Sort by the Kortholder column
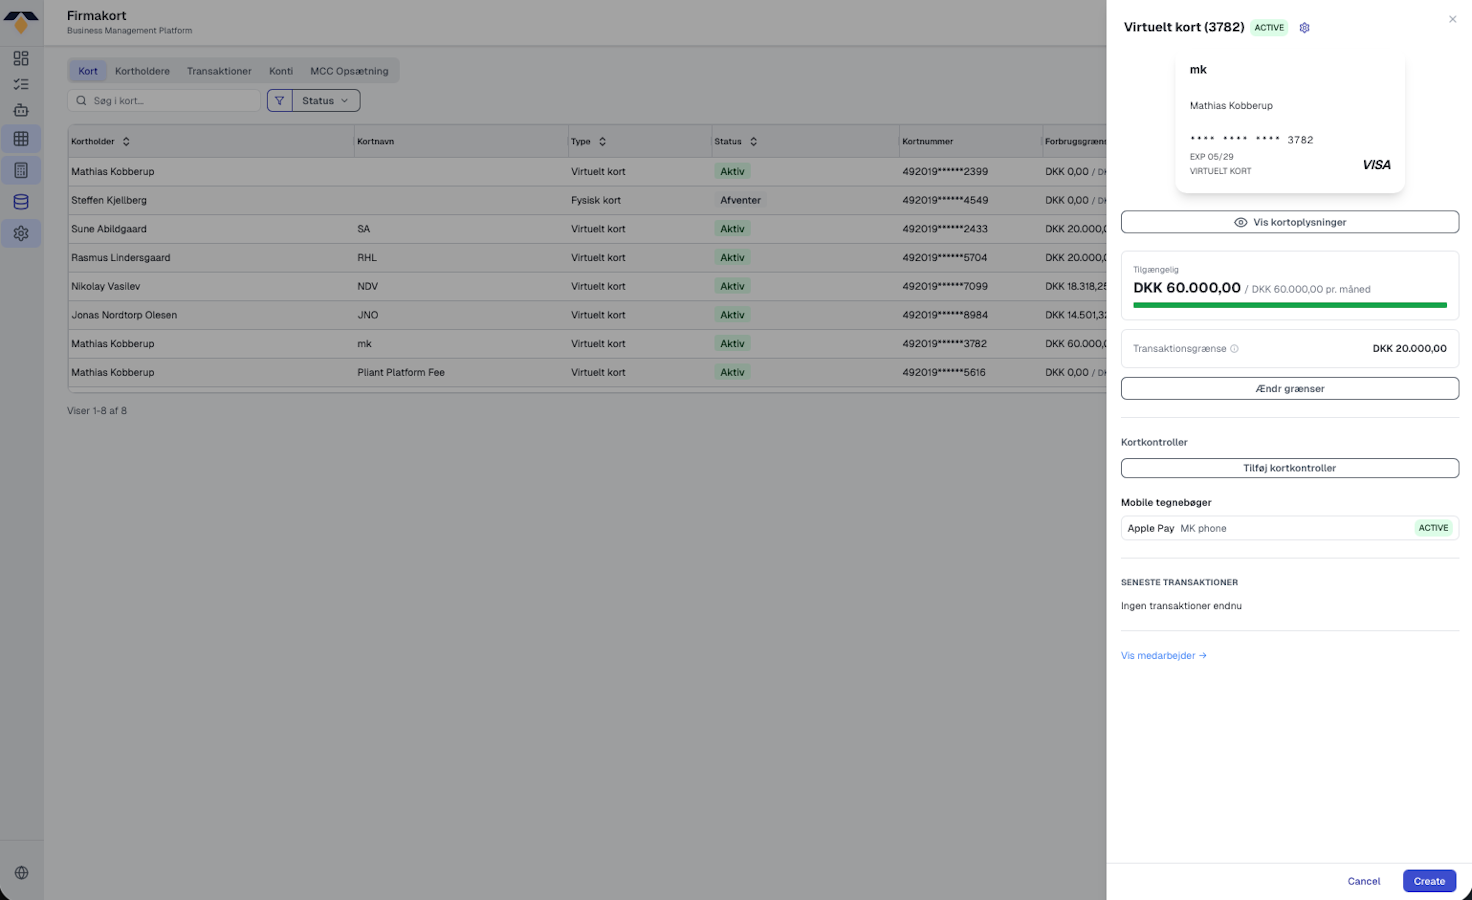This screenshot has height=900, width=1472. (126, 142)
